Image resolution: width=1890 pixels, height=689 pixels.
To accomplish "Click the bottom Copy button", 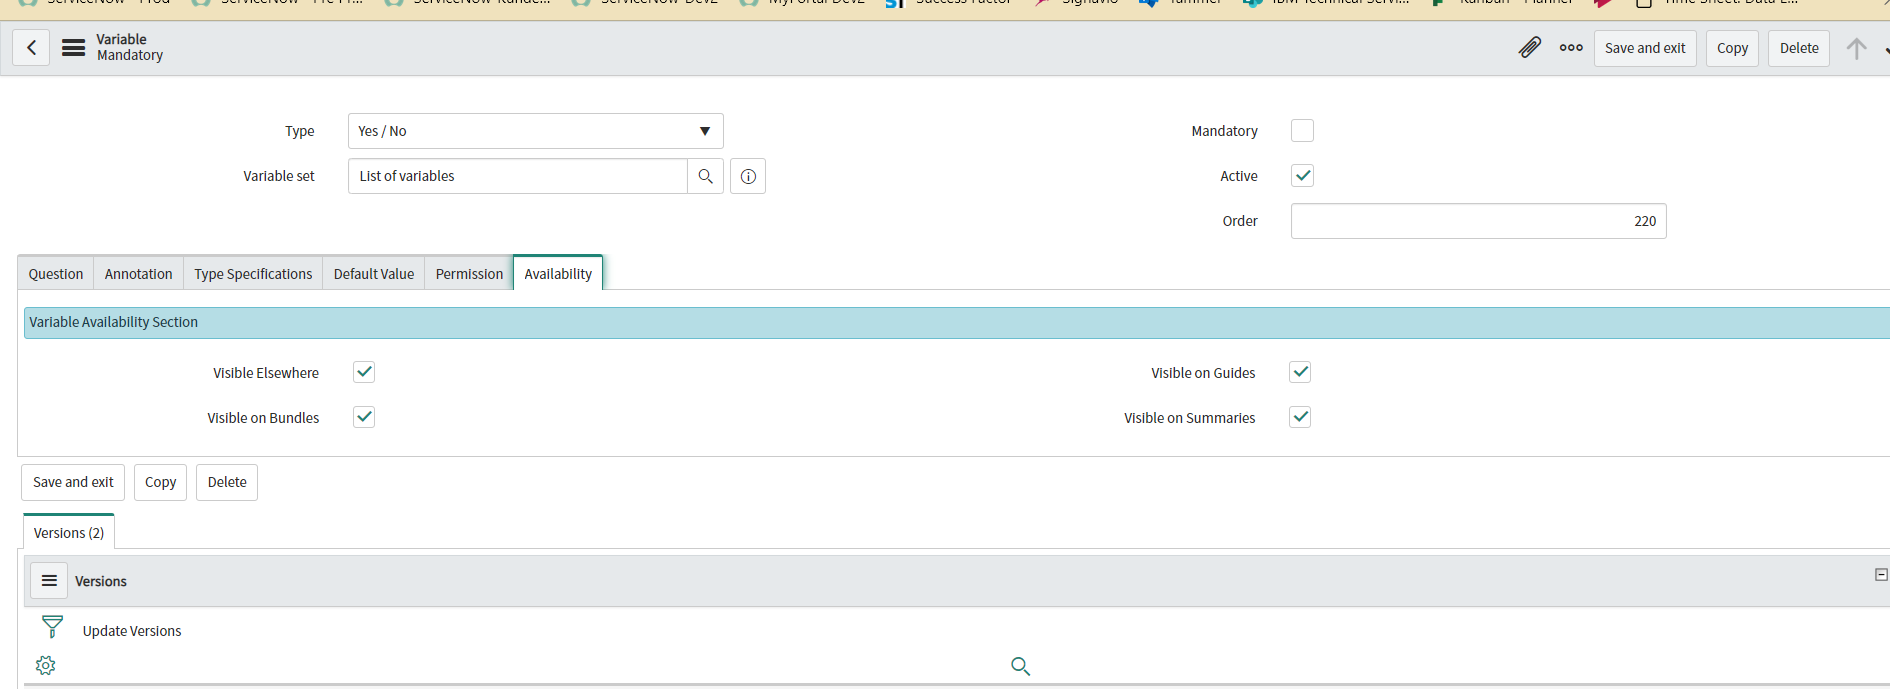I will 160,482.
